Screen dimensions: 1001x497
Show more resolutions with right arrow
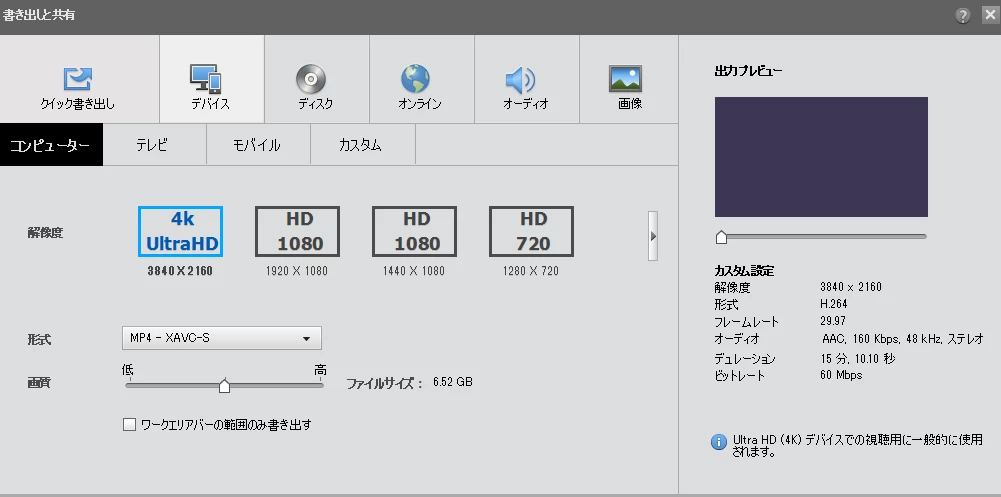pos(652,236)
